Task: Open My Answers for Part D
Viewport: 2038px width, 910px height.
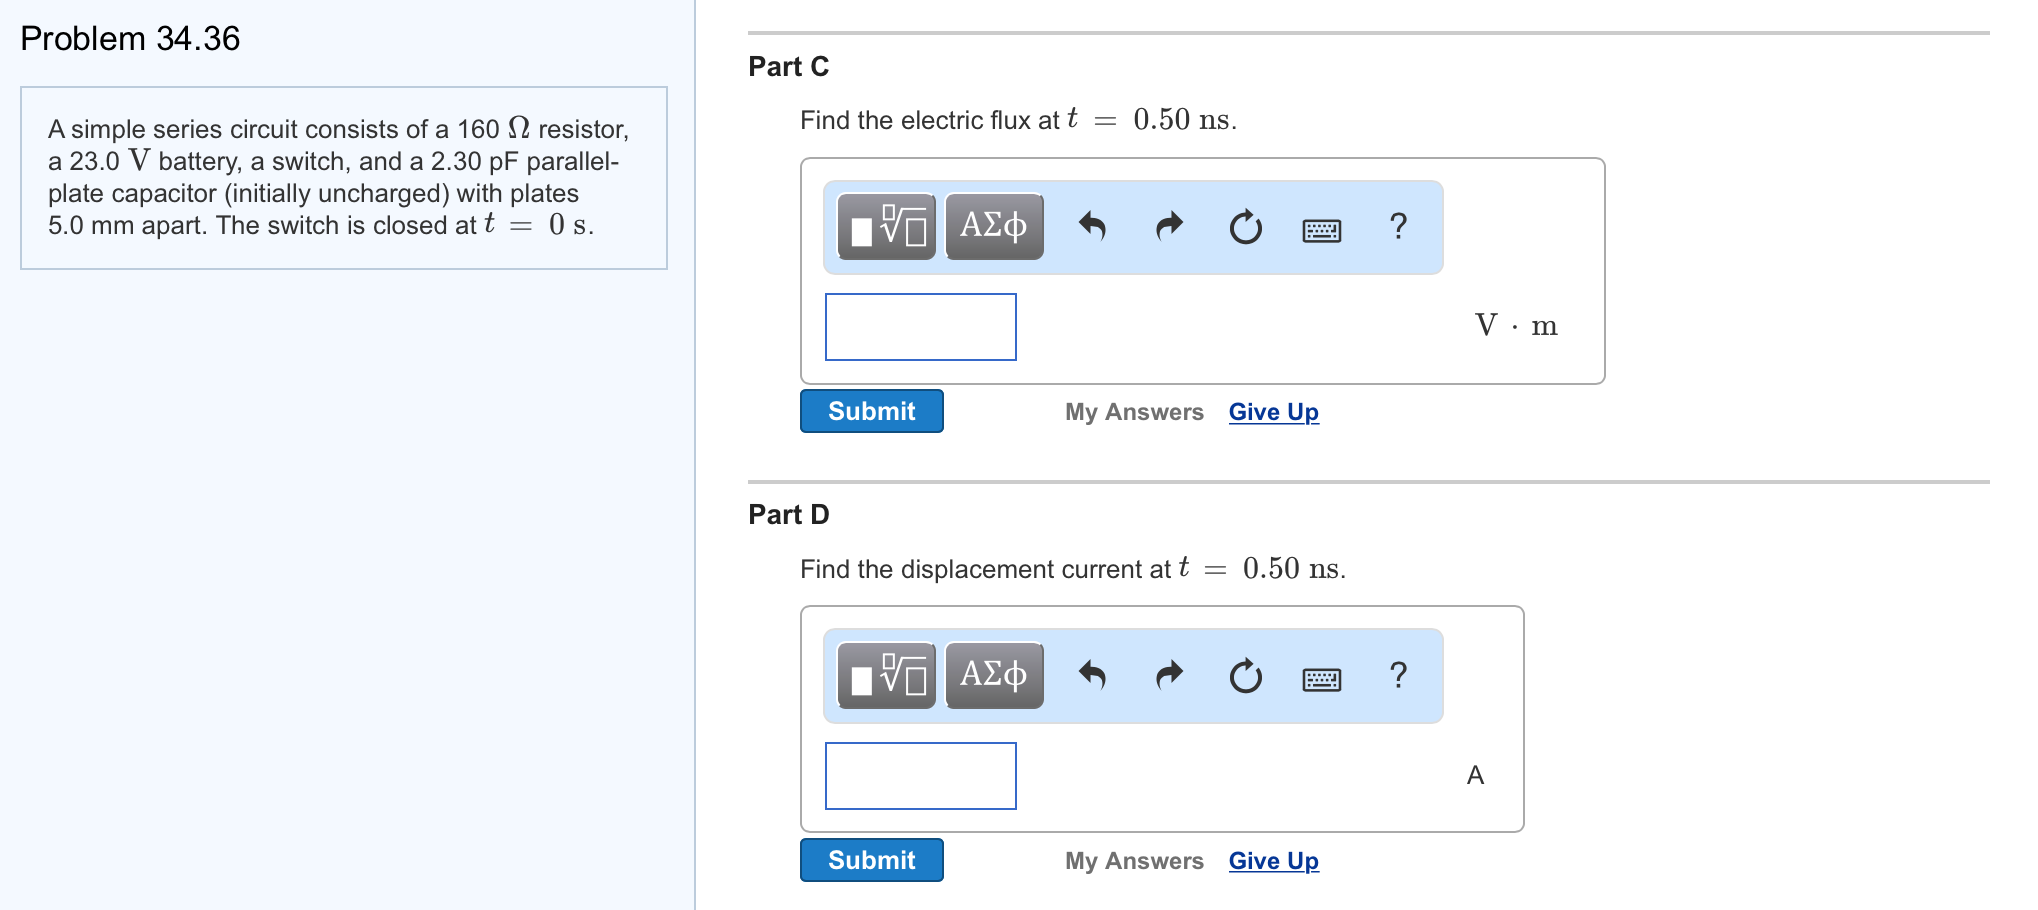Action: click(x=1134, y=860)
